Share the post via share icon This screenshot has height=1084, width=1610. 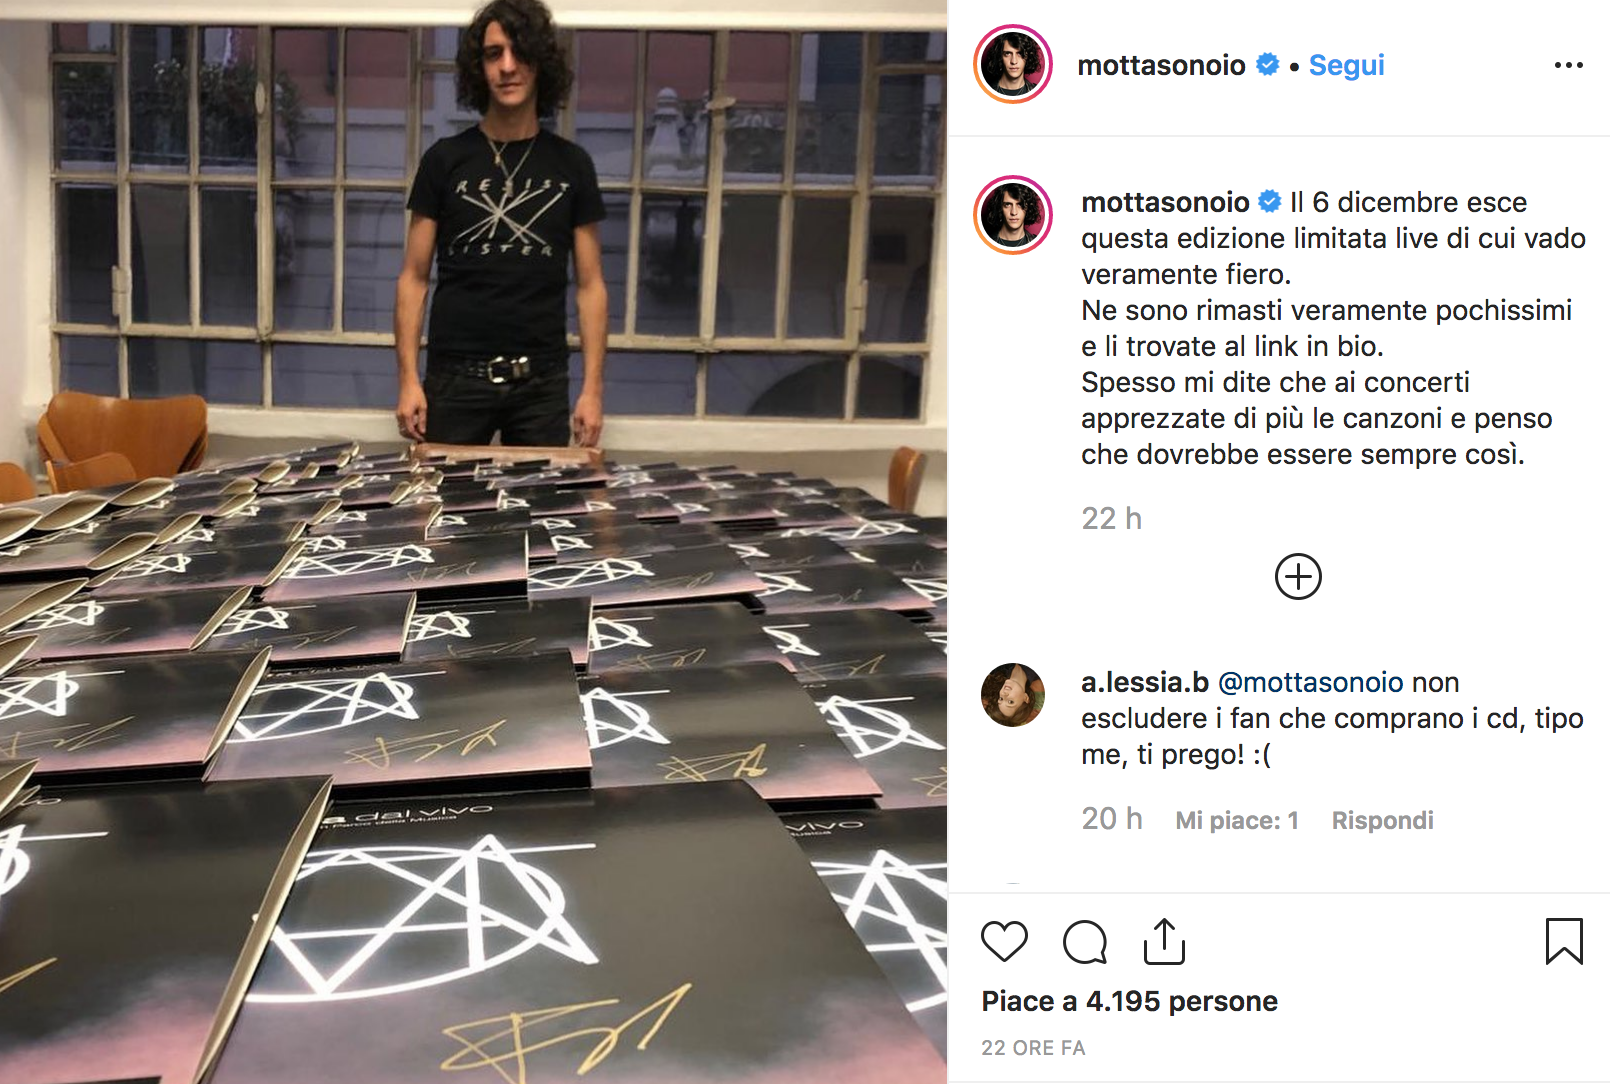(x=1164, y=941)
